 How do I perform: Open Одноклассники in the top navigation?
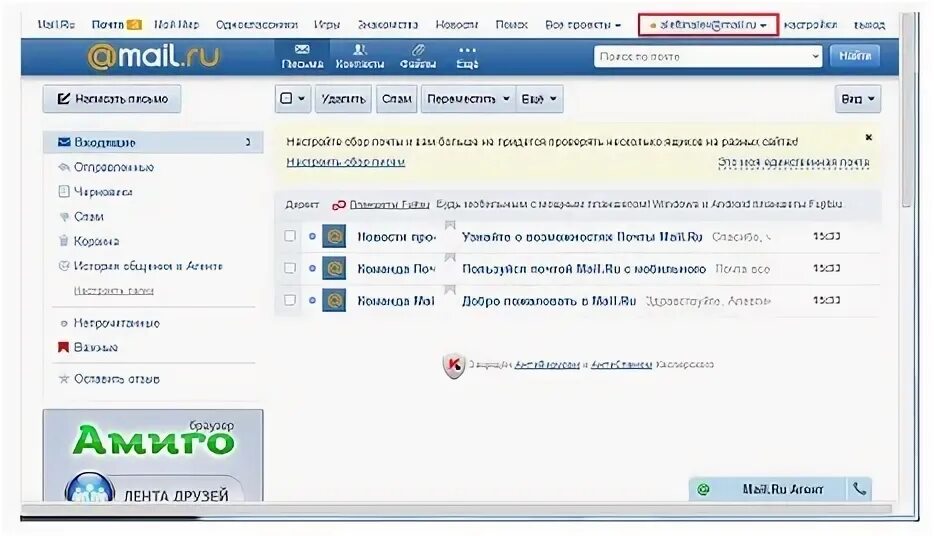pyautogui.click(x=257, y=25)
